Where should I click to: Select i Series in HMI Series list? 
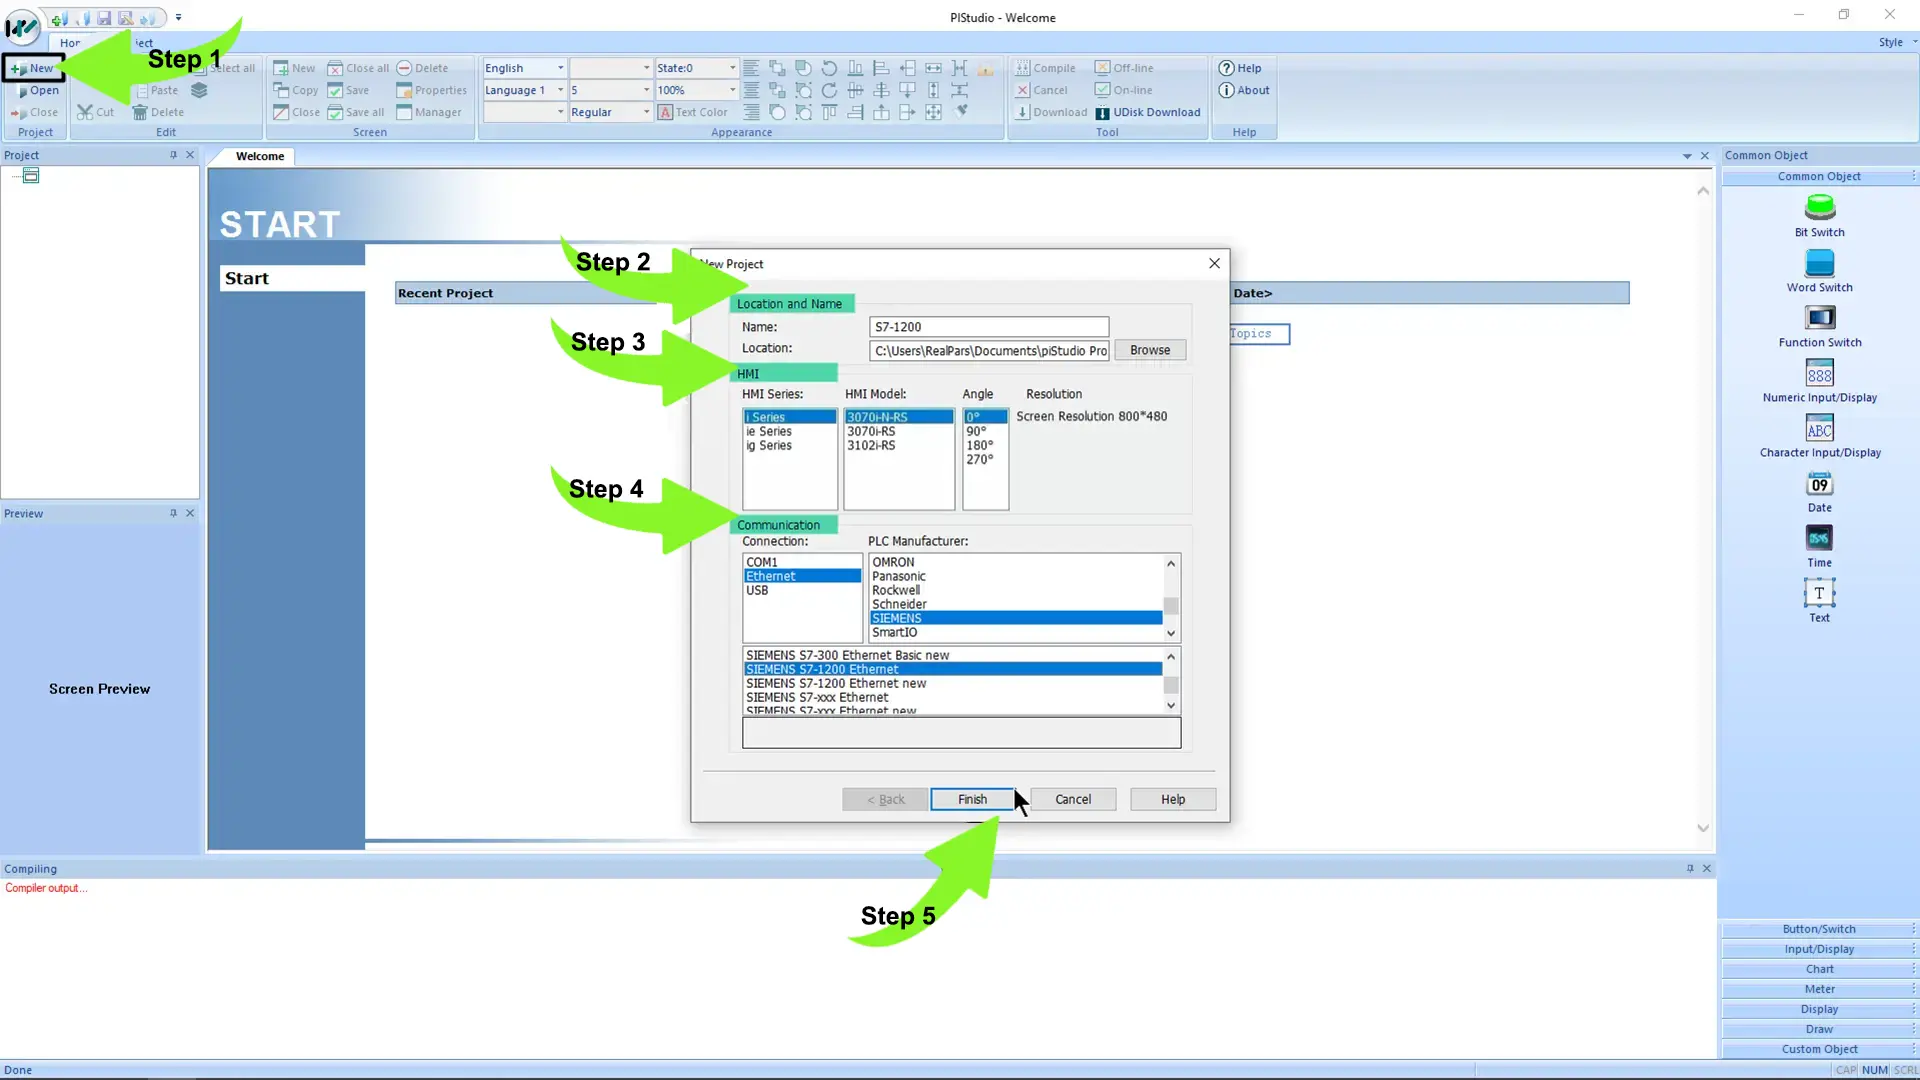[x=789, y=417]
